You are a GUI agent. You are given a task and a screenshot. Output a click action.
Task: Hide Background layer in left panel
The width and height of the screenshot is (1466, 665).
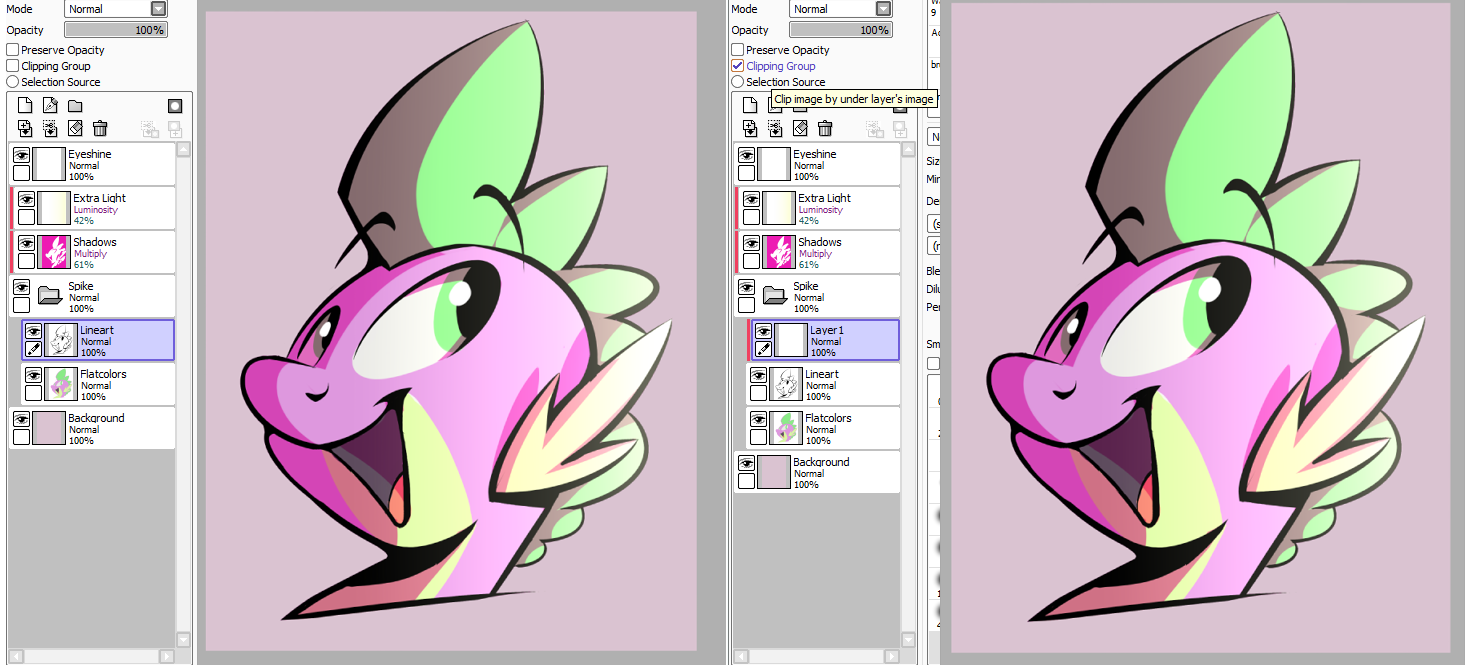21,420
